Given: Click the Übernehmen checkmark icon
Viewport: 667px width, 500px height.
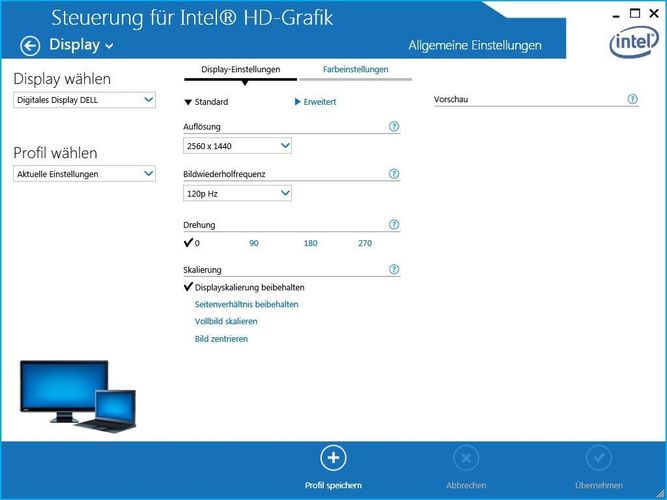Looking at the screenshot, I should coord(599,458).
